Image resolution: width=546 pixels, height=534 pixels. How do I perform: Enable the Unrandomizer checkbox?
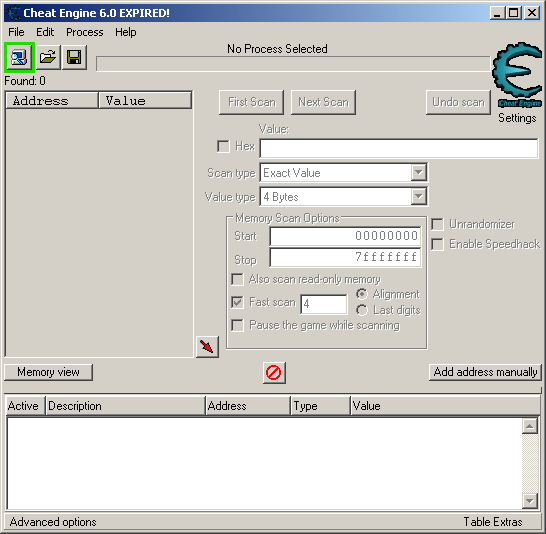(437, 224)
